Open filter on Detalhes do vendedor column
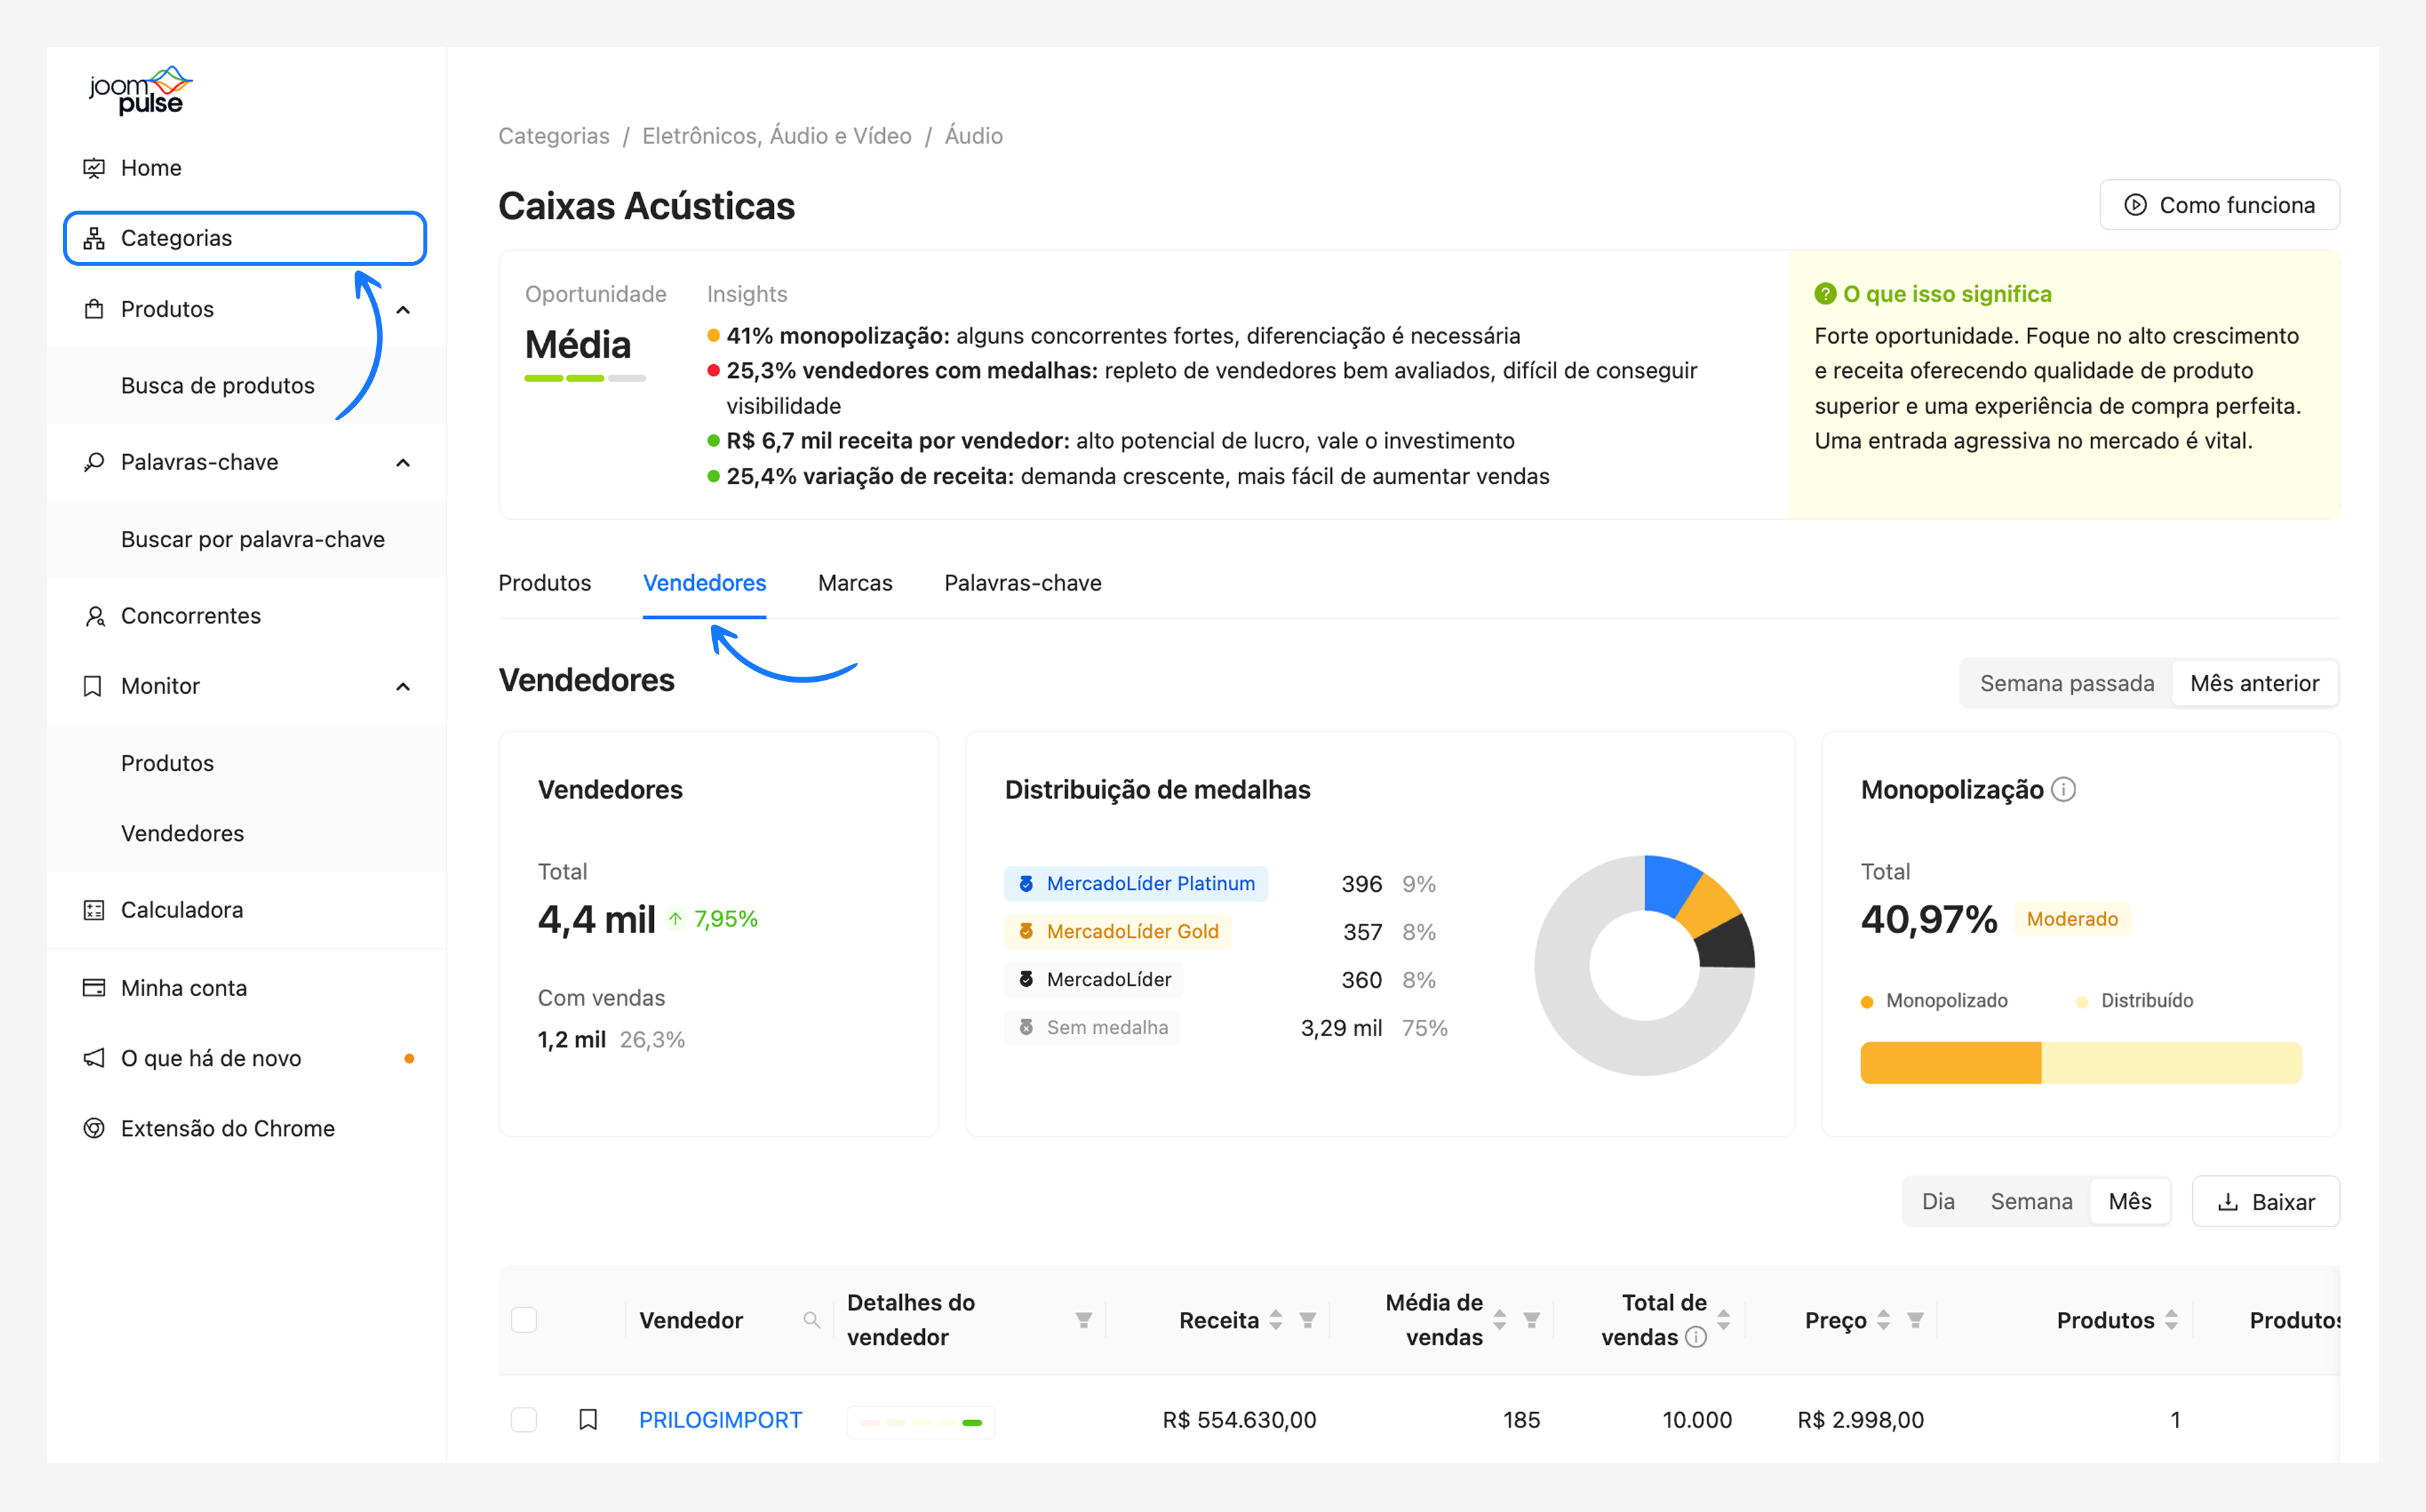The image size is (2426, 1512). tap(1083, 1320)
